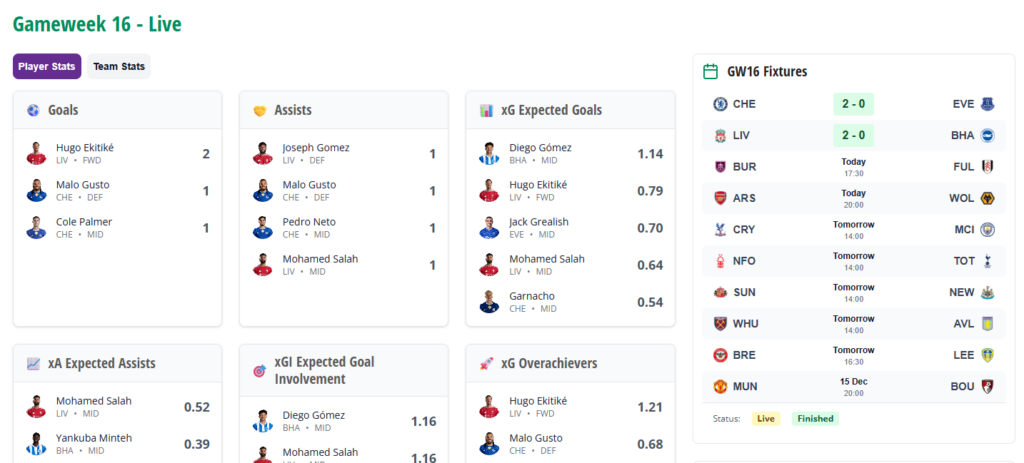Click the xG Overachievers rocket icon
The width and height of the screenshot is (1024, 463).
[x=486, y=364]
